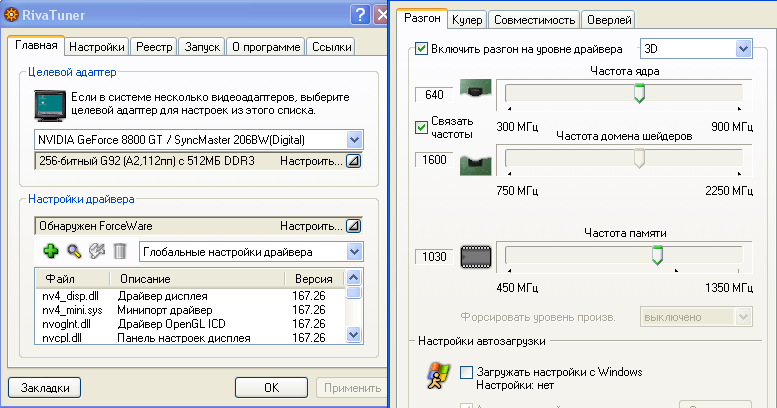Click driver file list scroll down arrow
777x408 pixels.
tap(353, 335)
